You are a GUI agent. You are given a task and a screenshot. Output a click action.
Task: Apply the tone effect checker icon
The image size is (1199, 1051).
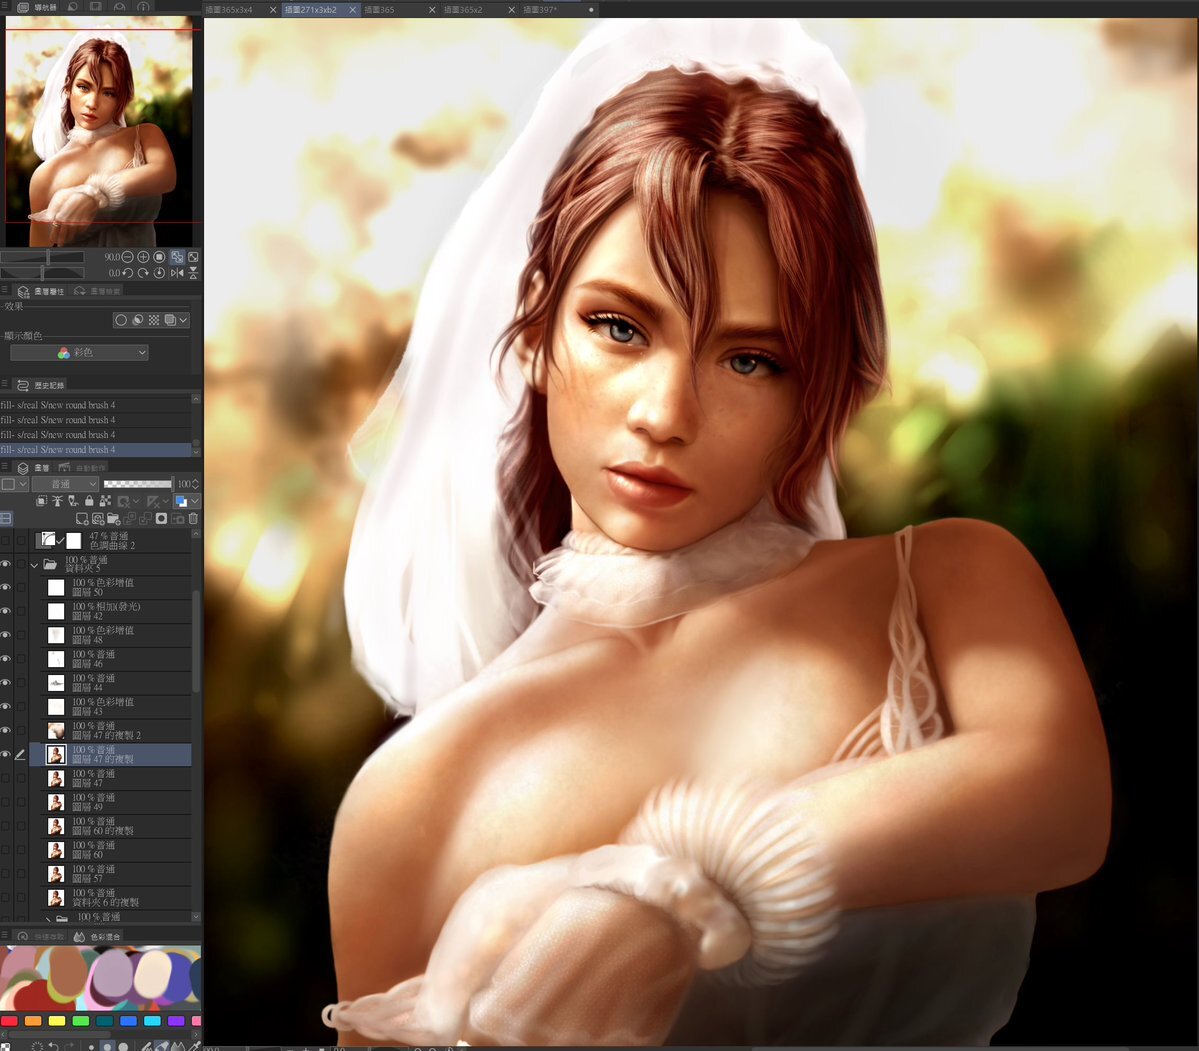[x=154, y=321]
